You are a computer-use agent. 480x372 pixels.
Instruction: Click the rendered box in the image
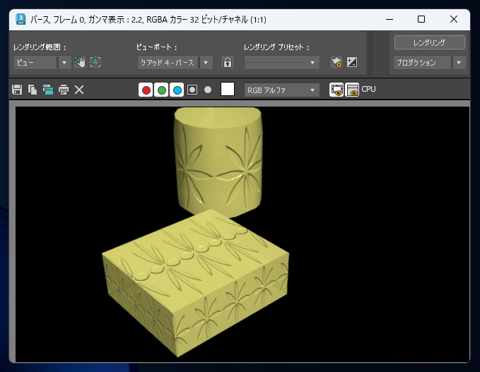click(x=195, y=283)
